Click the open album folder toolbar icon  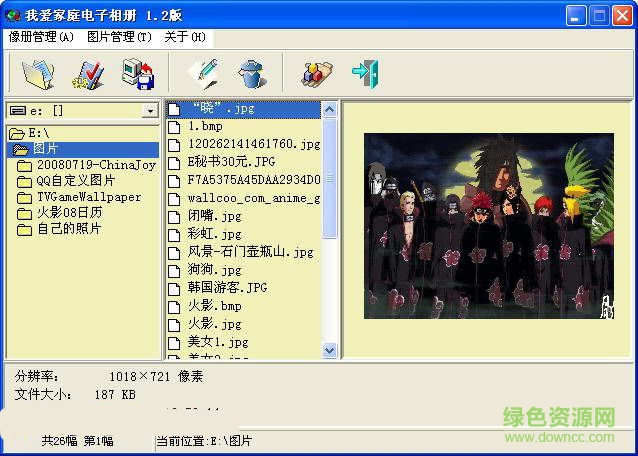[x=38, y=74]
